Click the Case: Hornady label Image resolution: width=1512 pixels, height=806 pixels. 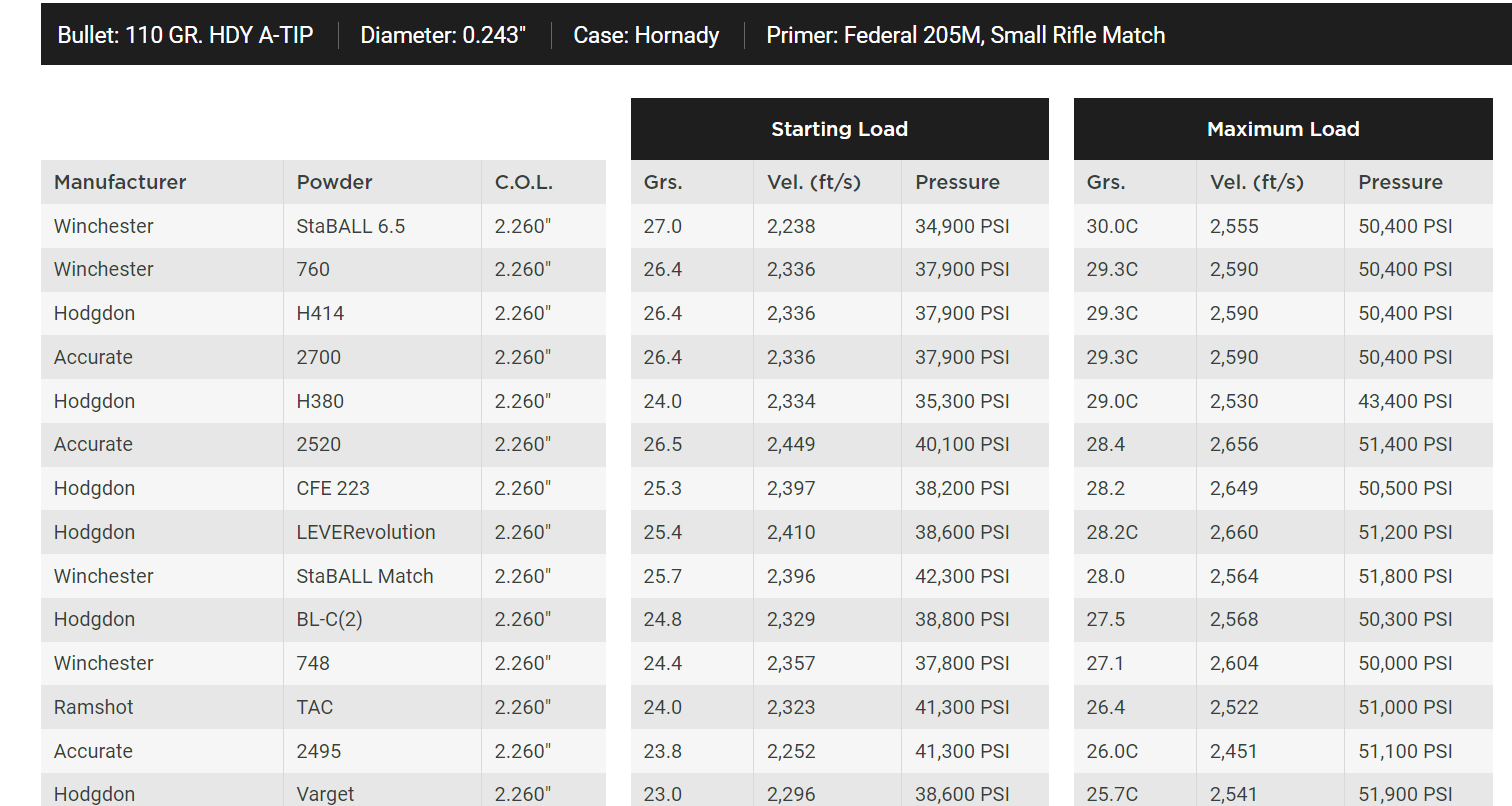646,35
